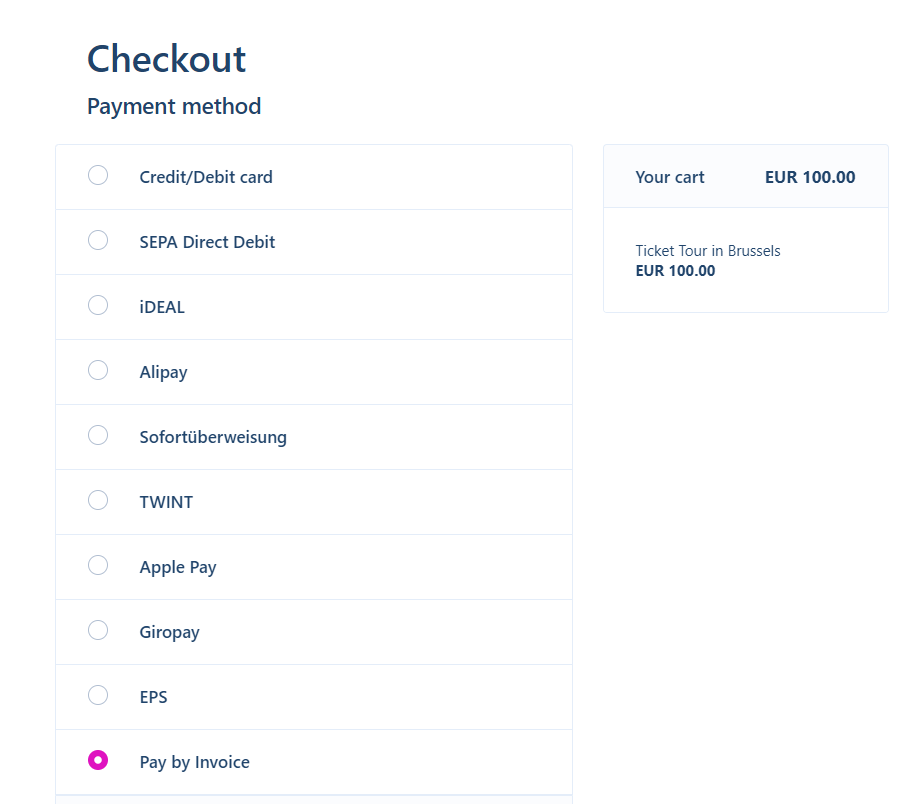This screenshot has height=804, width=897.
Task: Select the Credit/Debit card radio button
Action: tap(98, 176)
